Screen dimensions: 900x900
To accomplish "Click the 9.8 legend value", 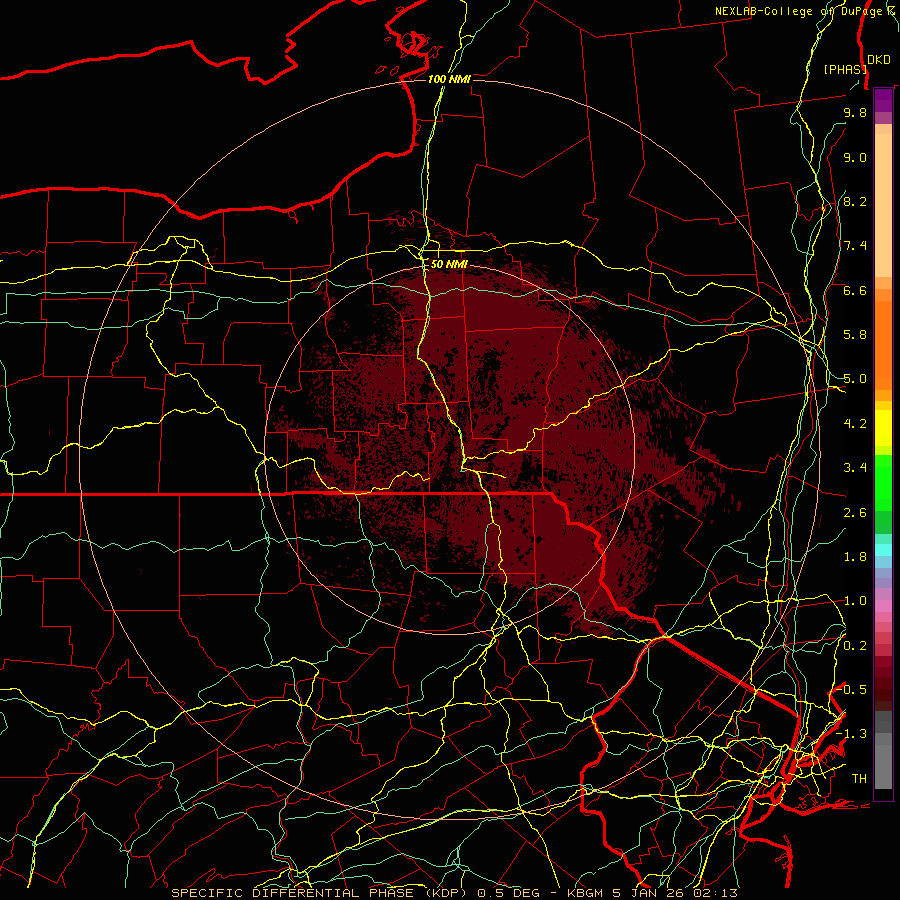I will [855, 112].
